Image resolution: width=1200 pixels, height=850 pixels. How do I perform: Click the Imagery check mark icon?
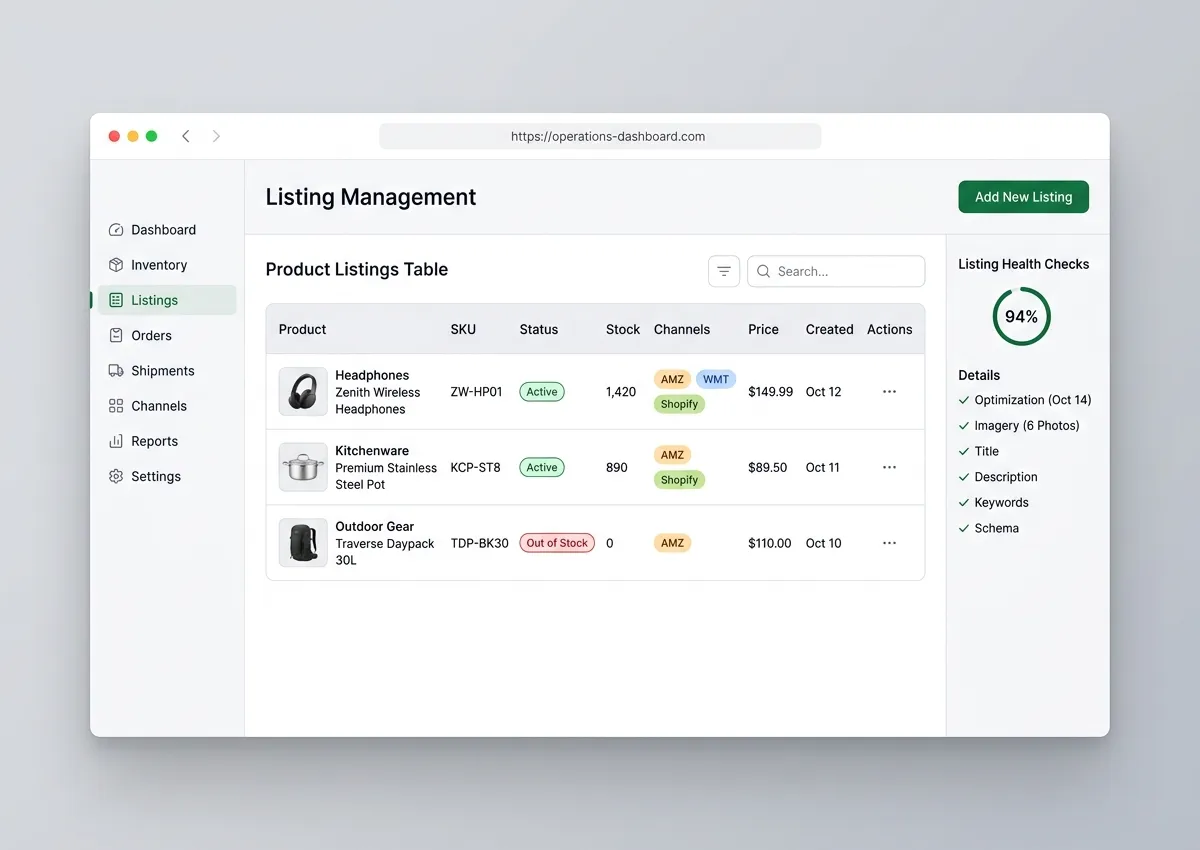pos(964,426)
